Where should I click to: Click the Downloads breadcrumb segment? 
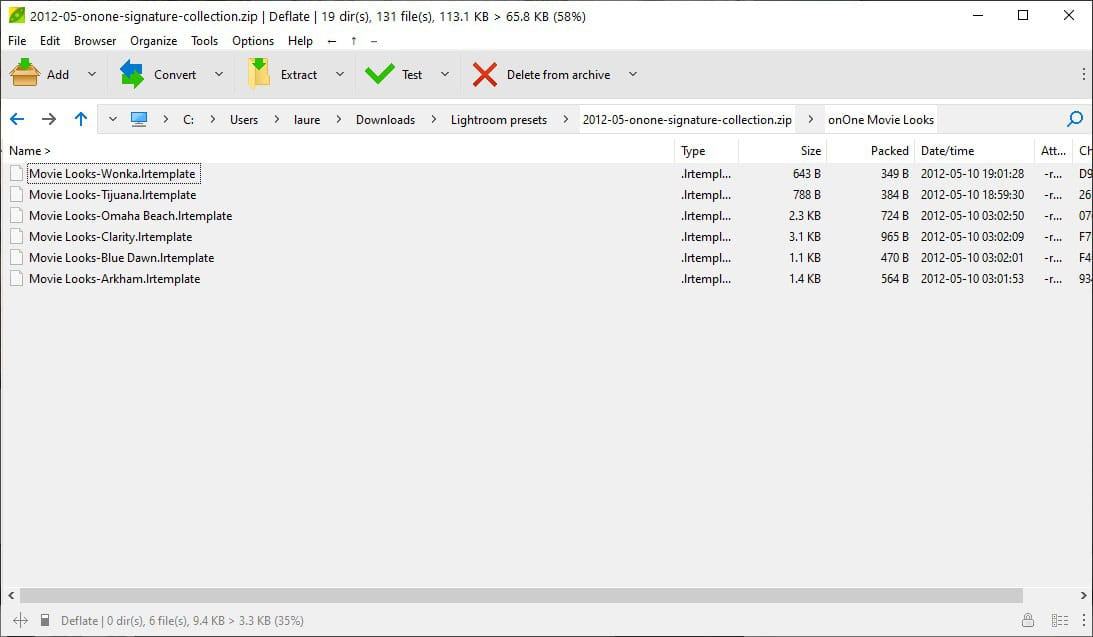click(385, 119)
